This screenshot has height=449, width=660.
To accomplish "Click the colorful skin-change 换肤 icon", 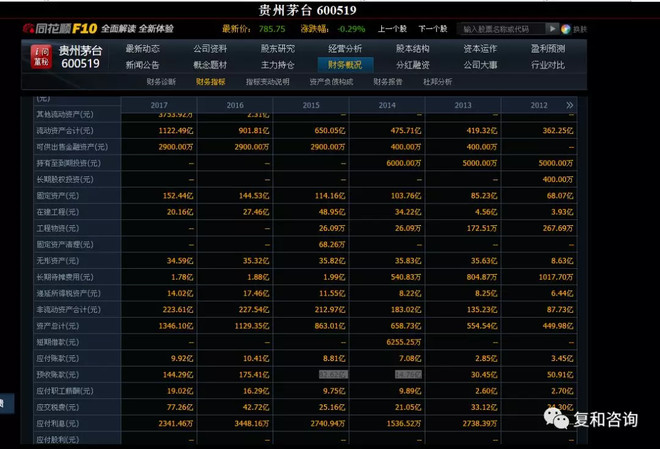I will point(566,29).
